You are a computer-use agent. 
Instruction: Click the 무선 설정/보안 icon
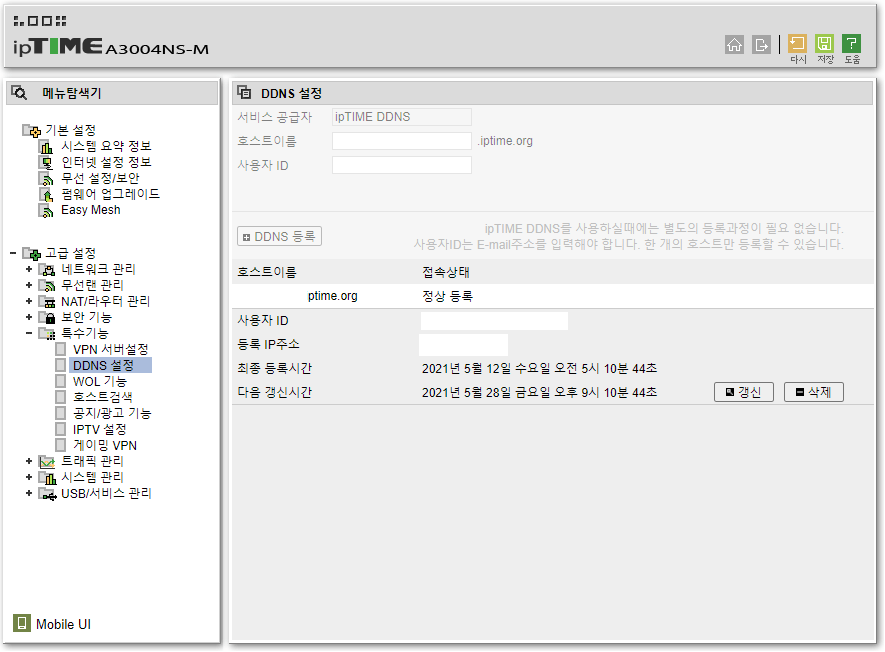click(x=46, y=178)
